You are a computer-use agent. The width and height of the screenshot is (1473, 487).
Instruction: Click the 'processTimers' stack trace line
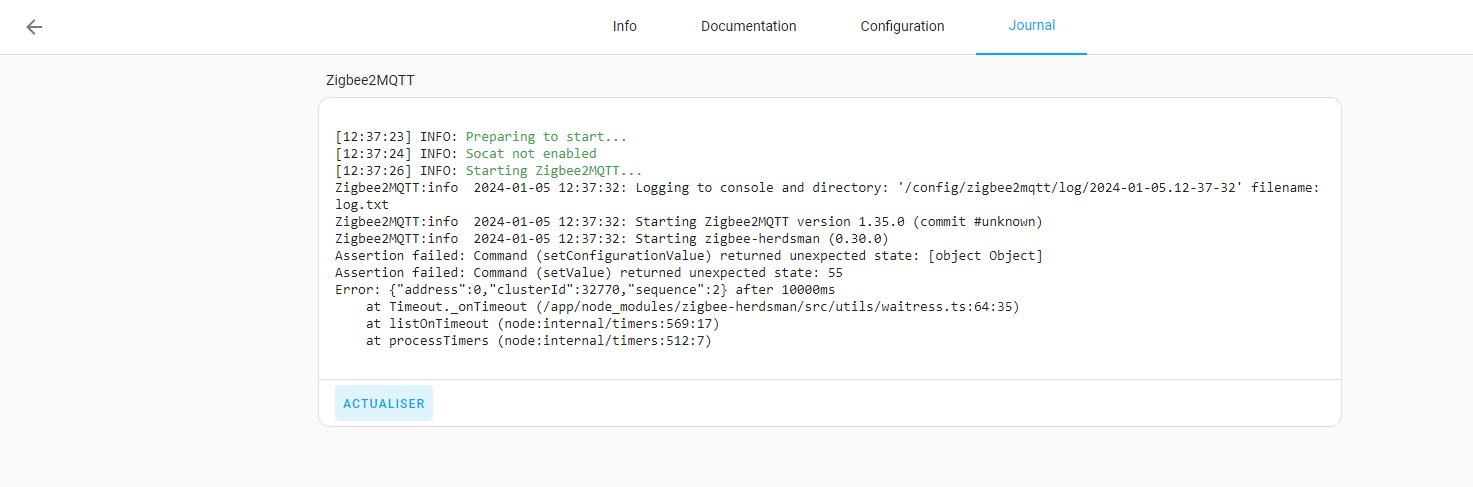538,341
